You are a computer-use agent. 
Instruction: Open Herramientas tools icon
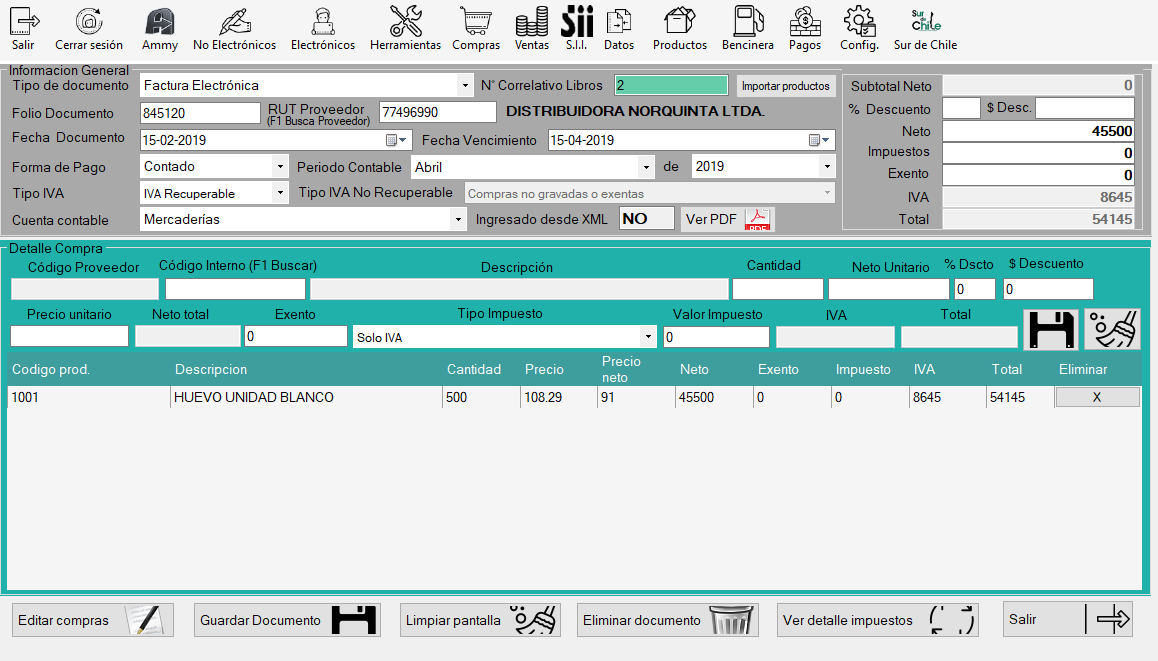pos(405,28)
